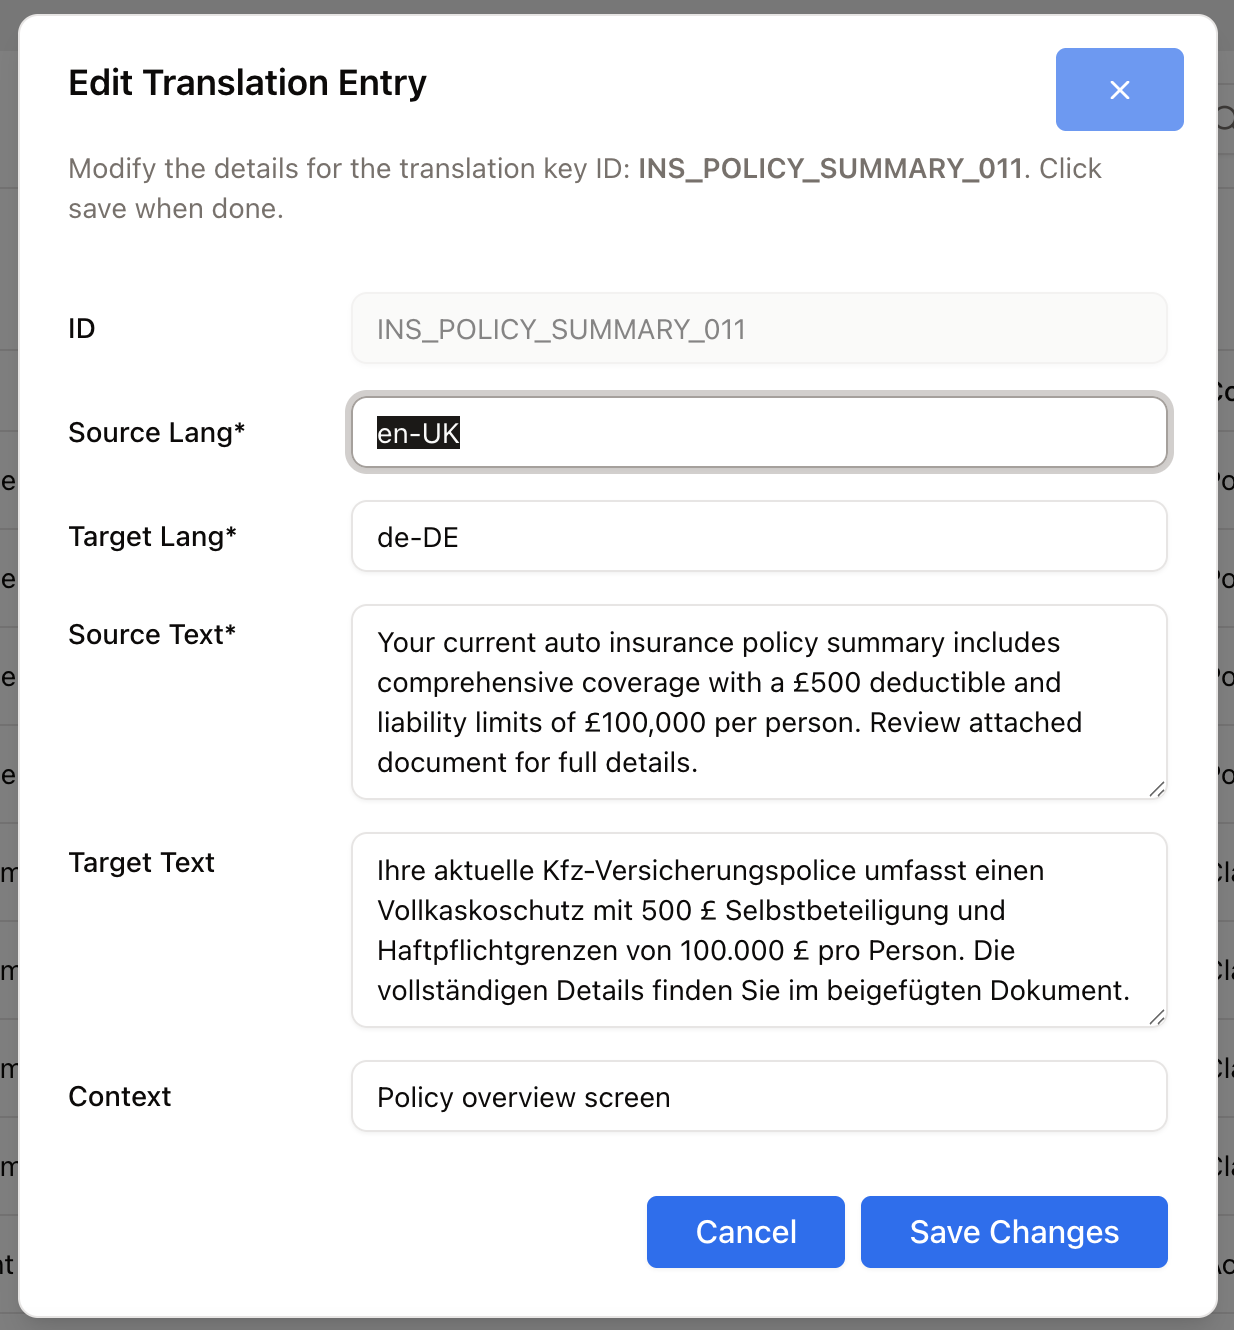1234x1330 pixels.
Task: Cancel editing the translation entry
Action: click(x=745, y=1232)
